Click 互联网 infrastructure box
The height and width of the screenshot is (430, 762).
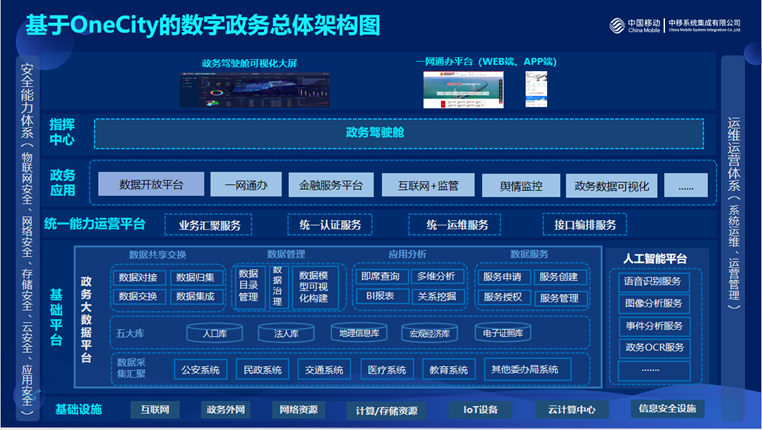pyautogui.click(x=155, y=410)
